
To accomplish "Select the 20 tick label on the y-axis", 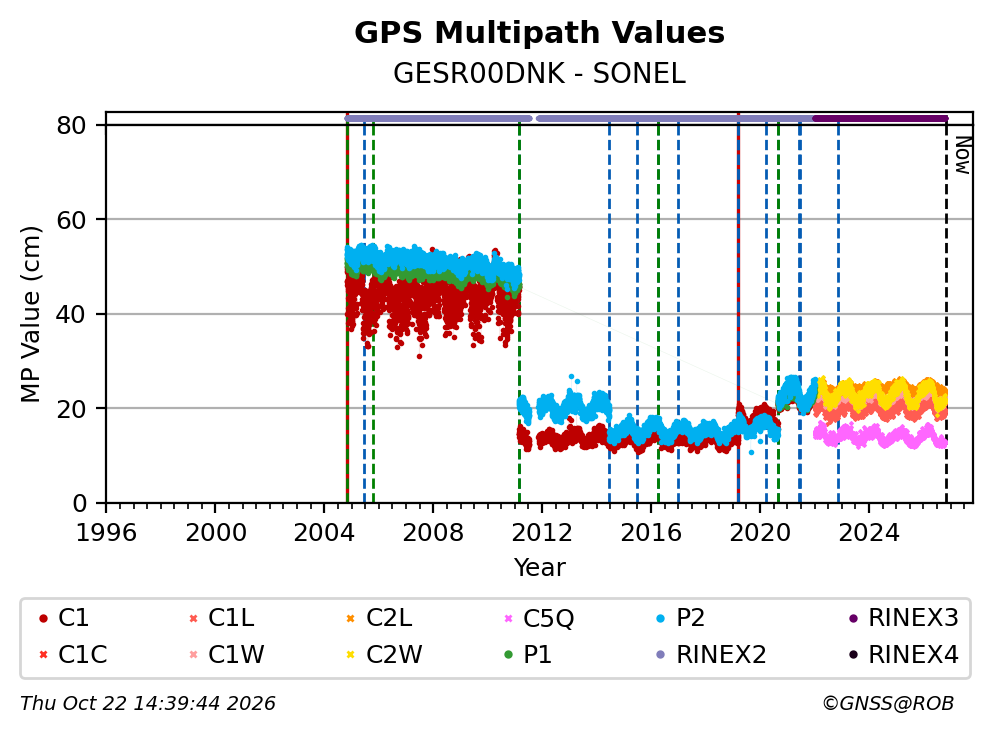I will point(71,409).
